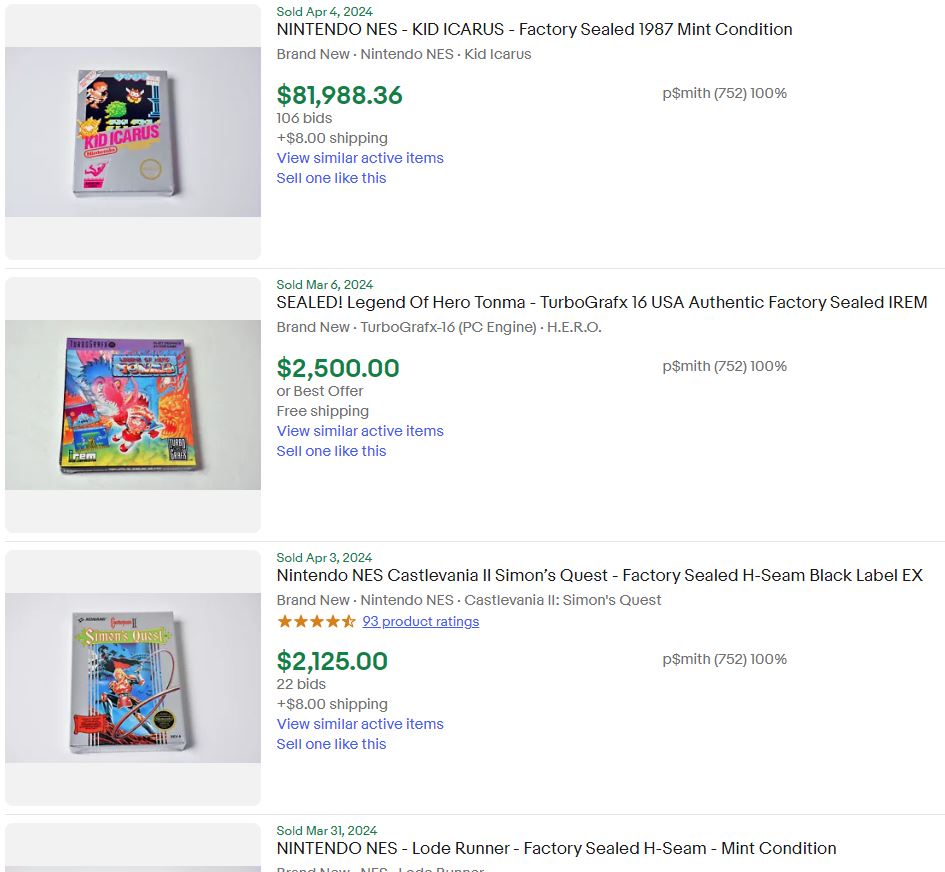Click the 93 product ratings link
945x872 pixels.
(420, 621)
